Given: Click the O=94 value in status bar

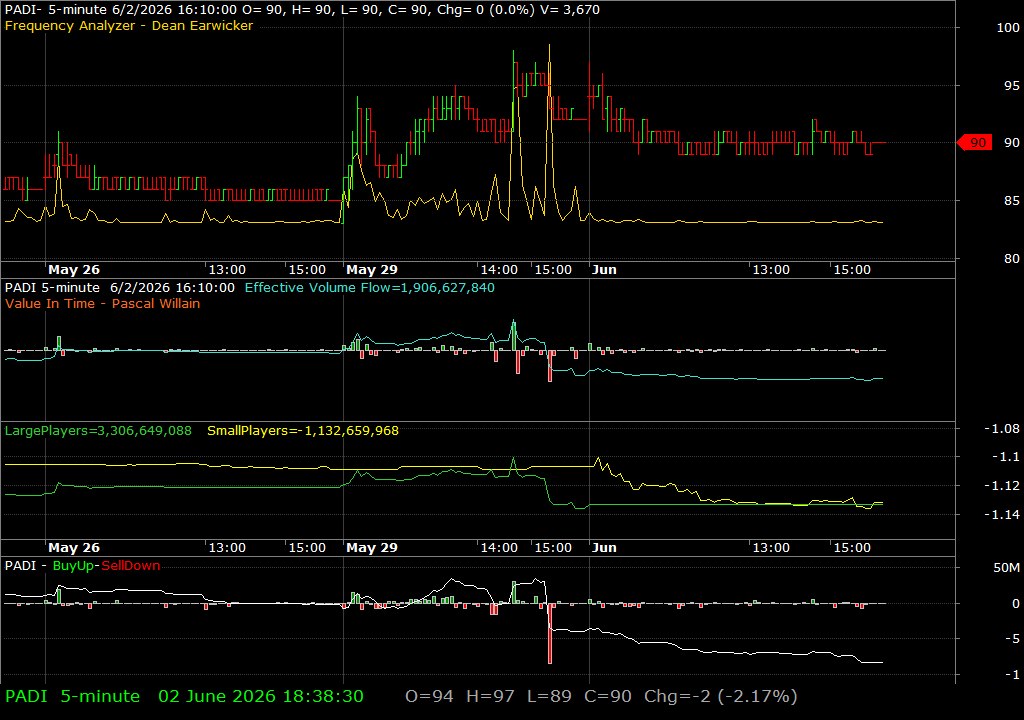Looking at the screenshot, I should tap(429, 696).
